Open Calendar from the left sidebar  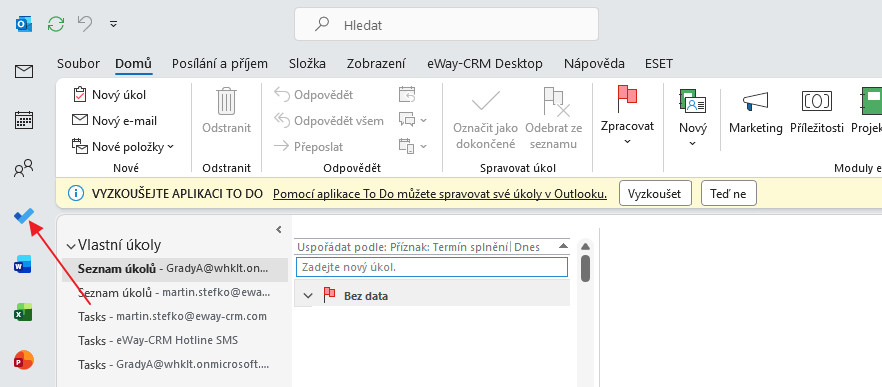[24, 120]
